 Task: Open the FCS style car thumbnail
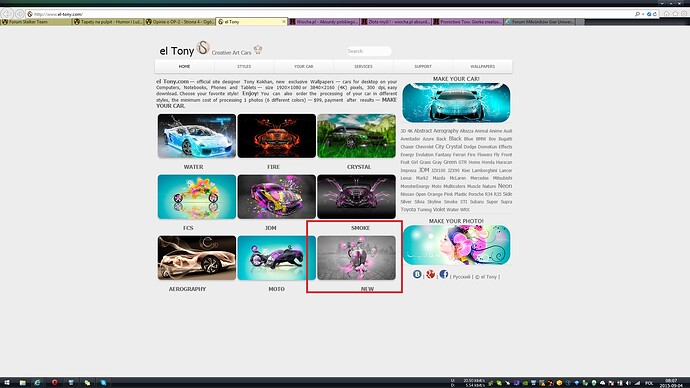[x=197, y=197]
